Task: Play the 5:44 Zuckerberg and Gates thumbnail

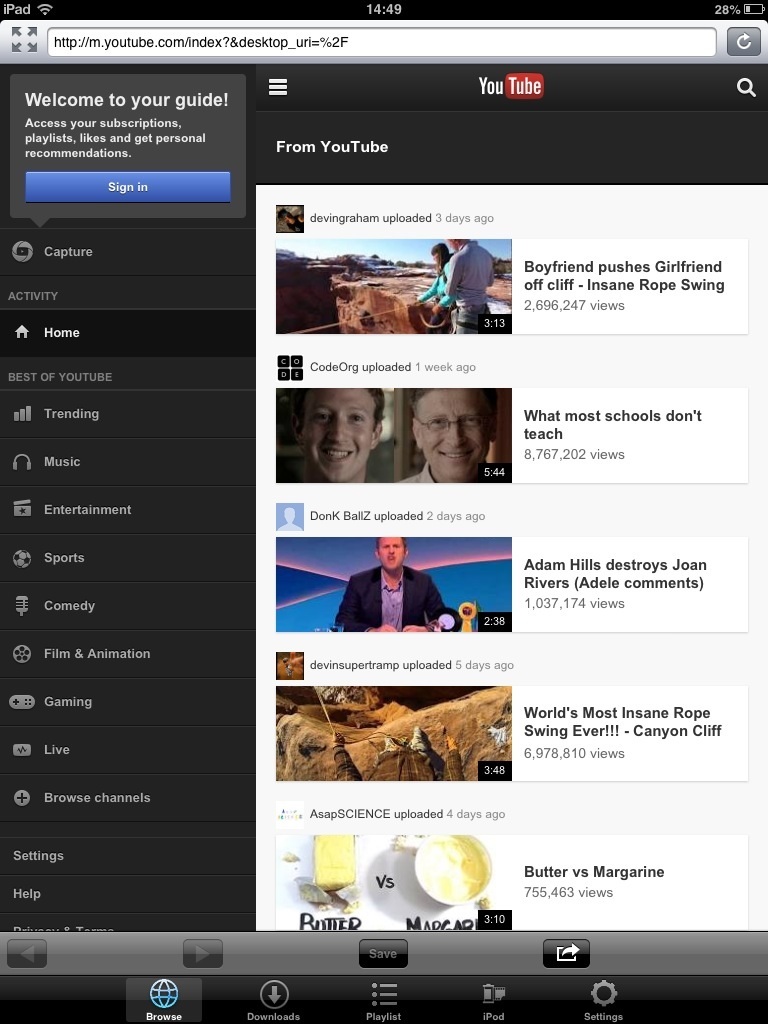Action: coord(394,436)
